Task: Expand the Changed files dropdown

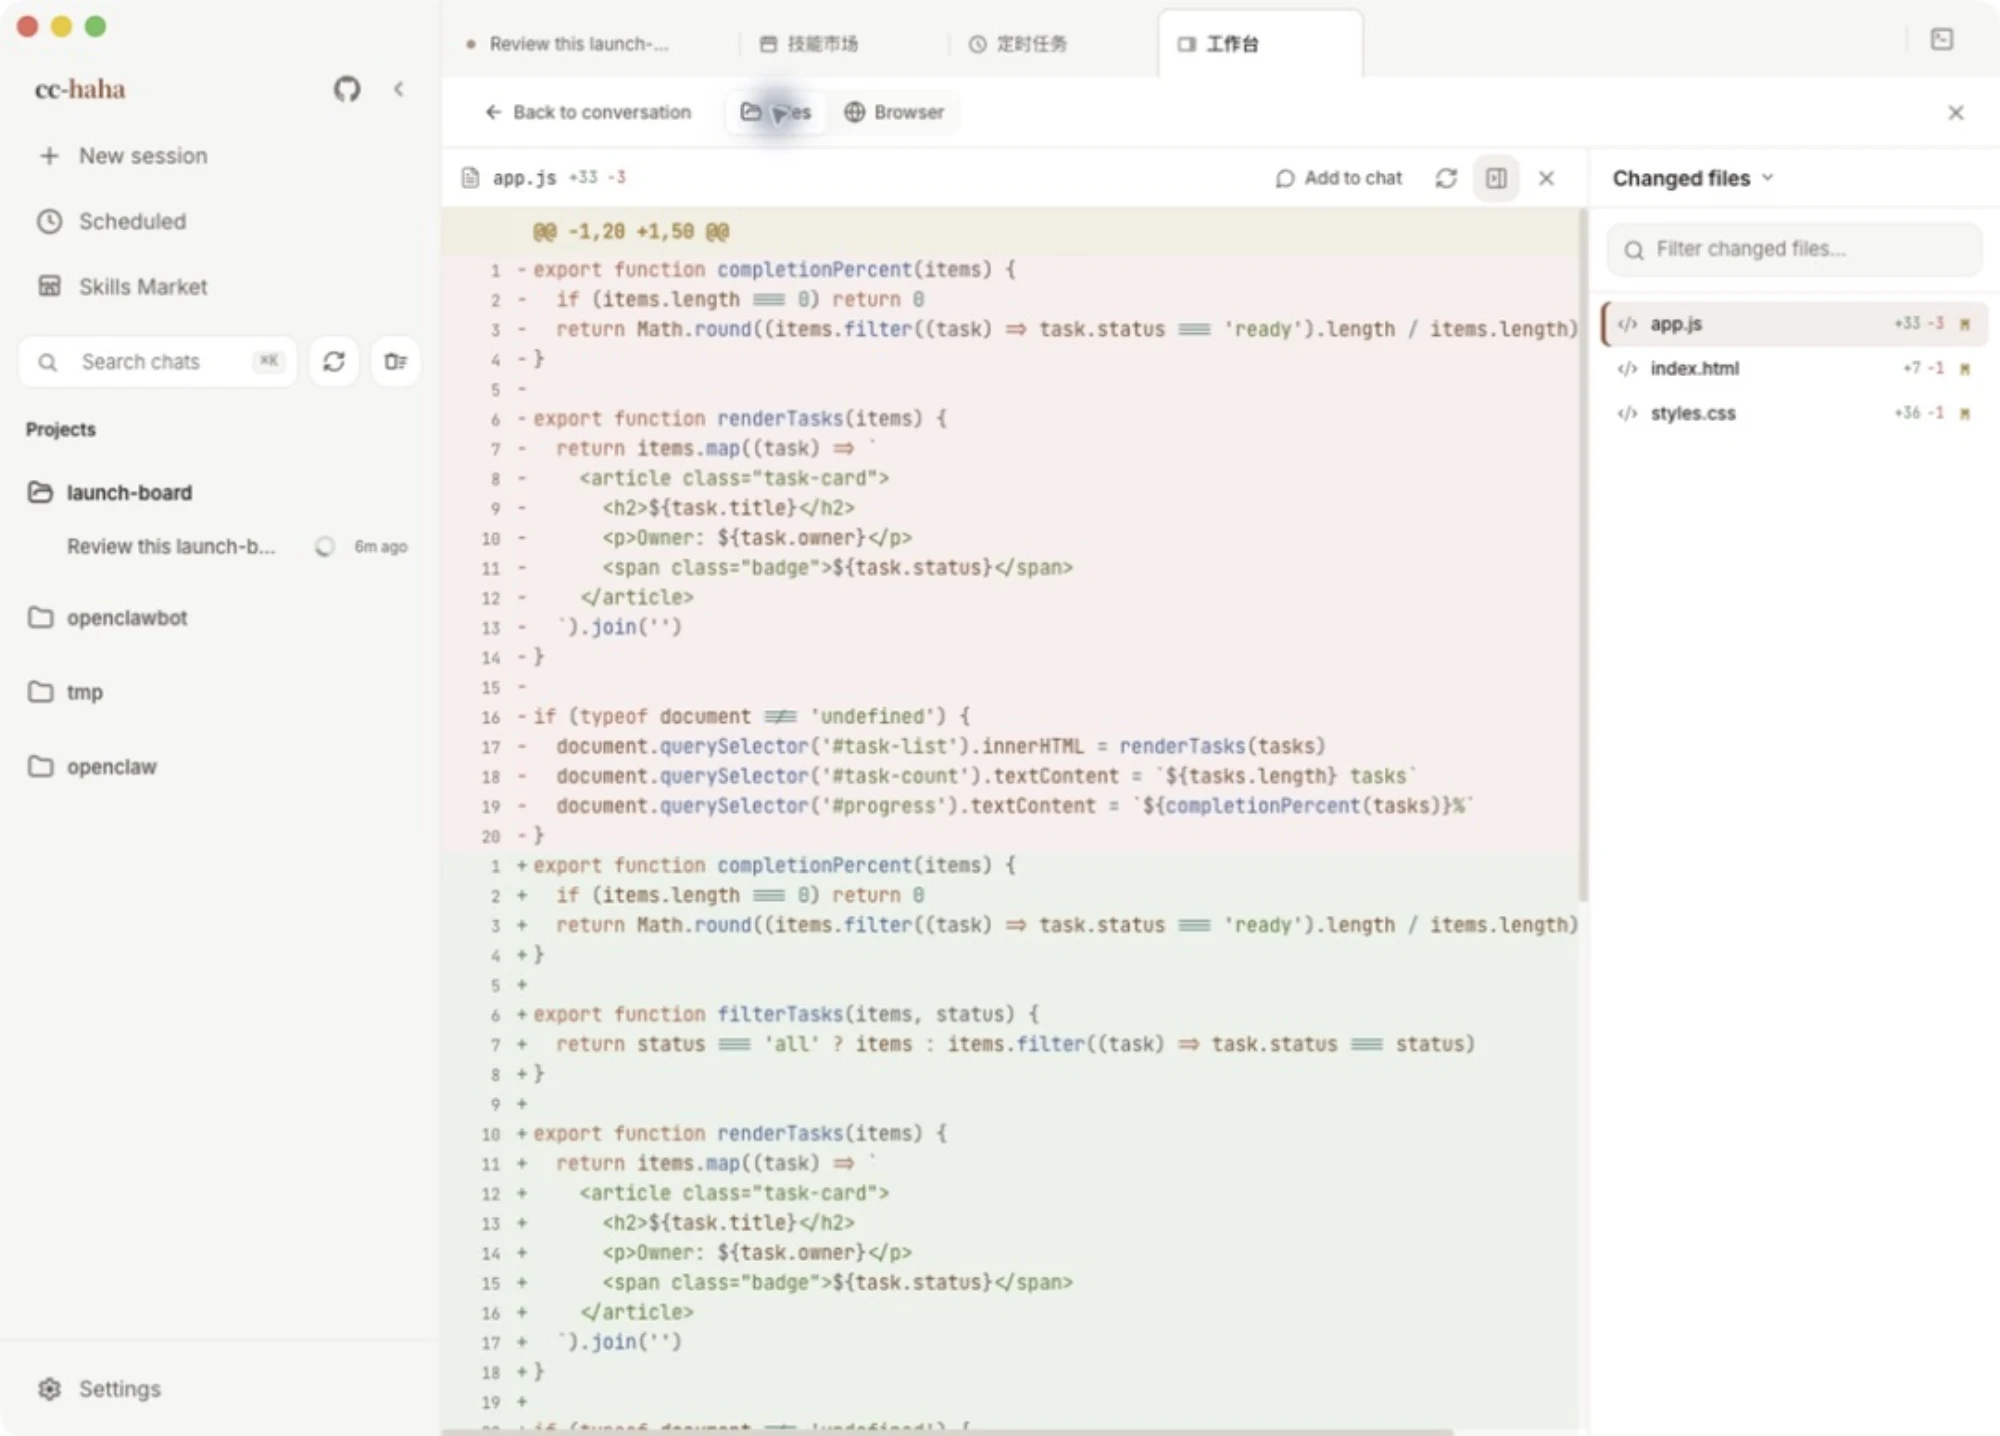Action: [1692, 178]
